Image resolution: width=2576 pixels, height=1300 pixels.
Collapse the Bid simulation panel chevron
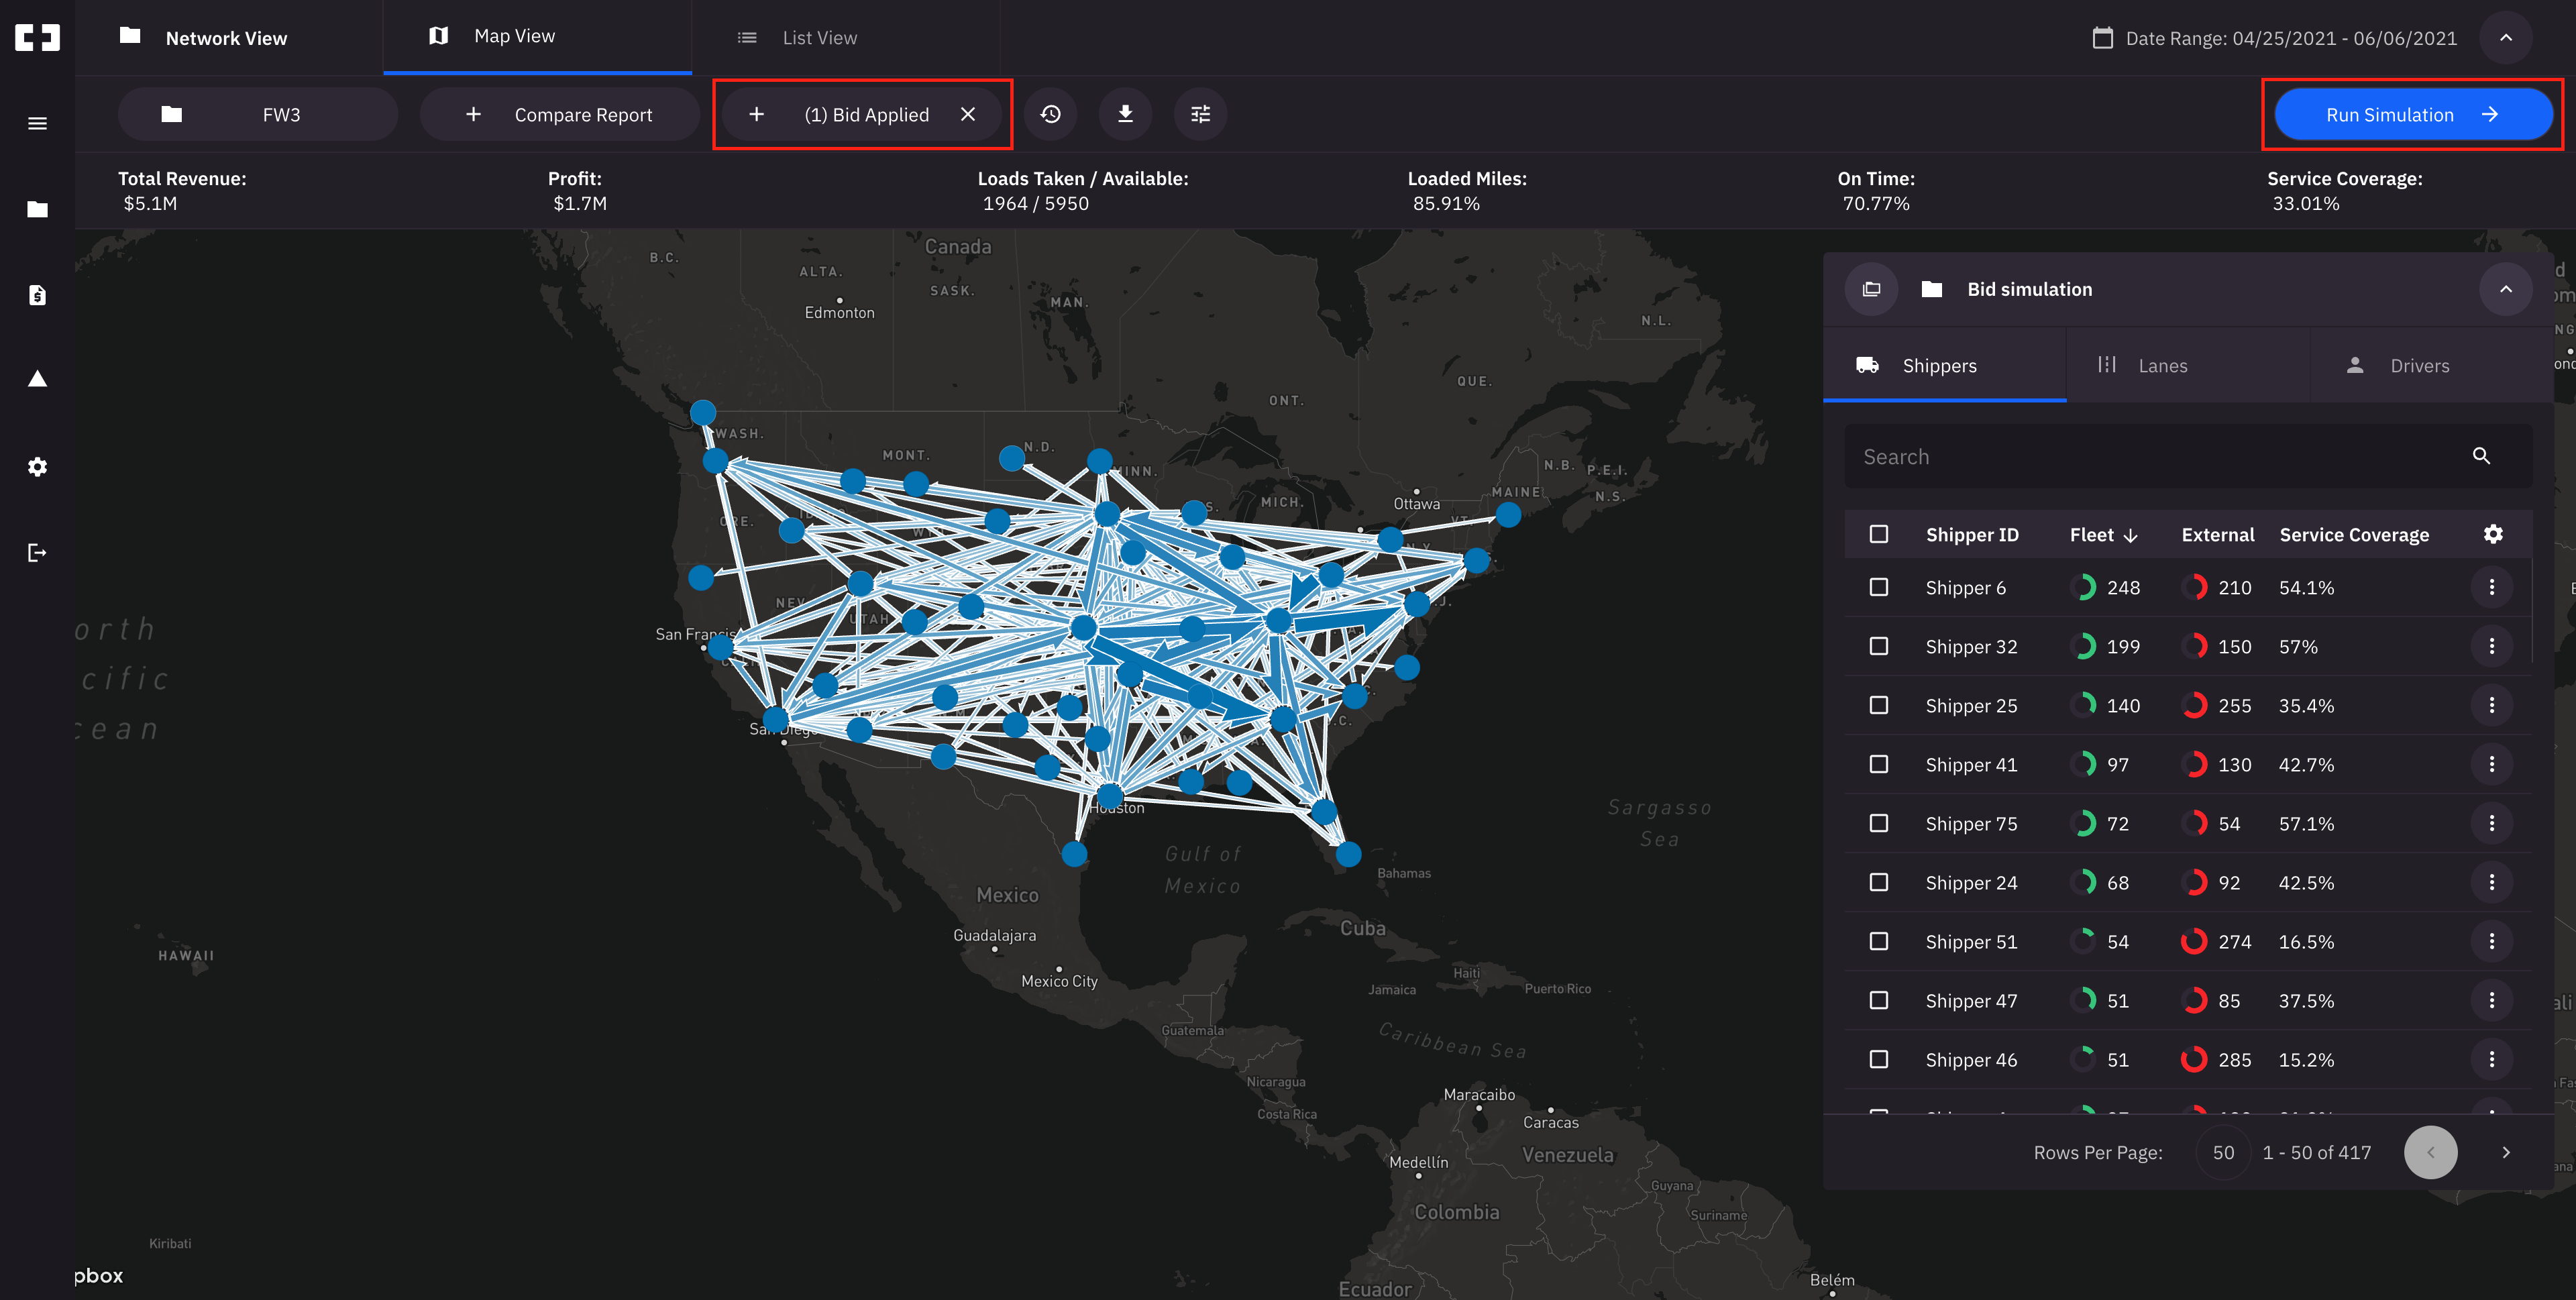click(x=2505, y=289)
